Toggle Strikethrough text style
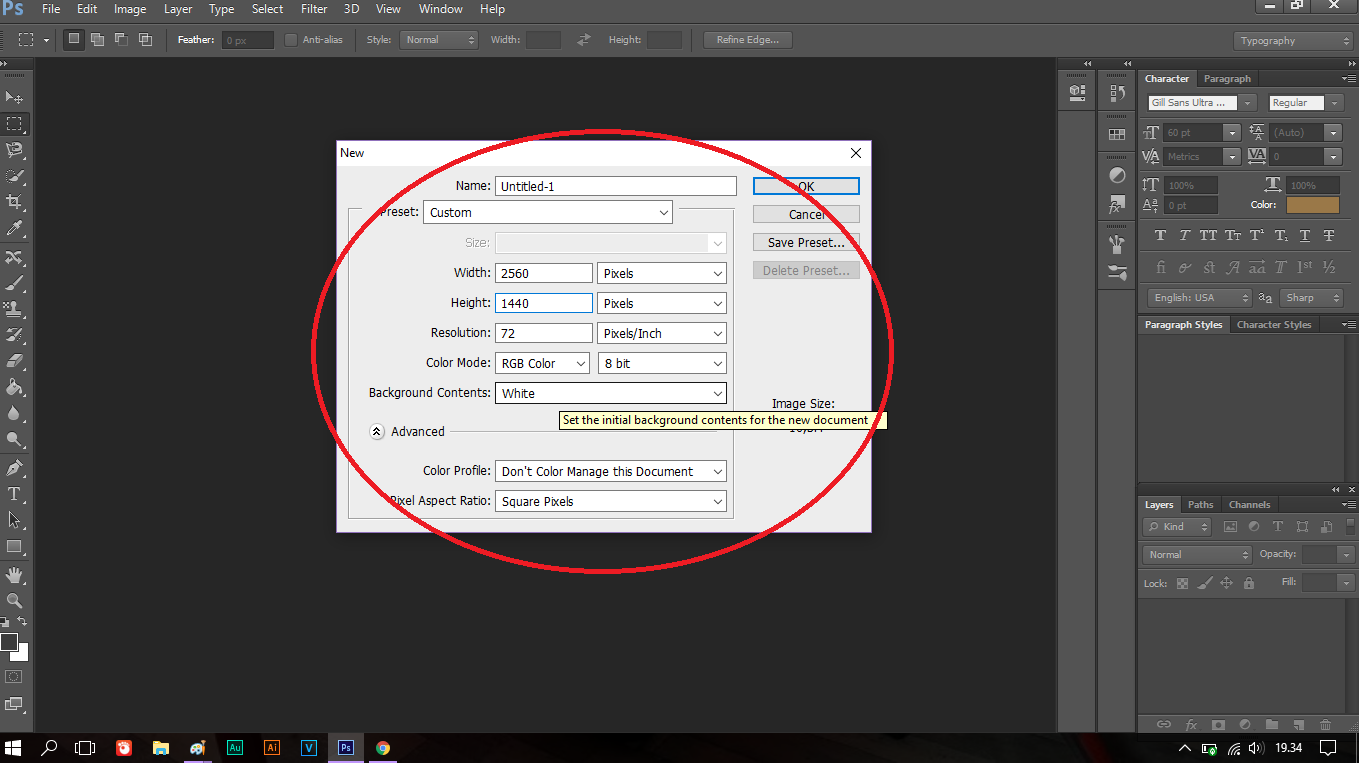 click(x=1329, y=236)
